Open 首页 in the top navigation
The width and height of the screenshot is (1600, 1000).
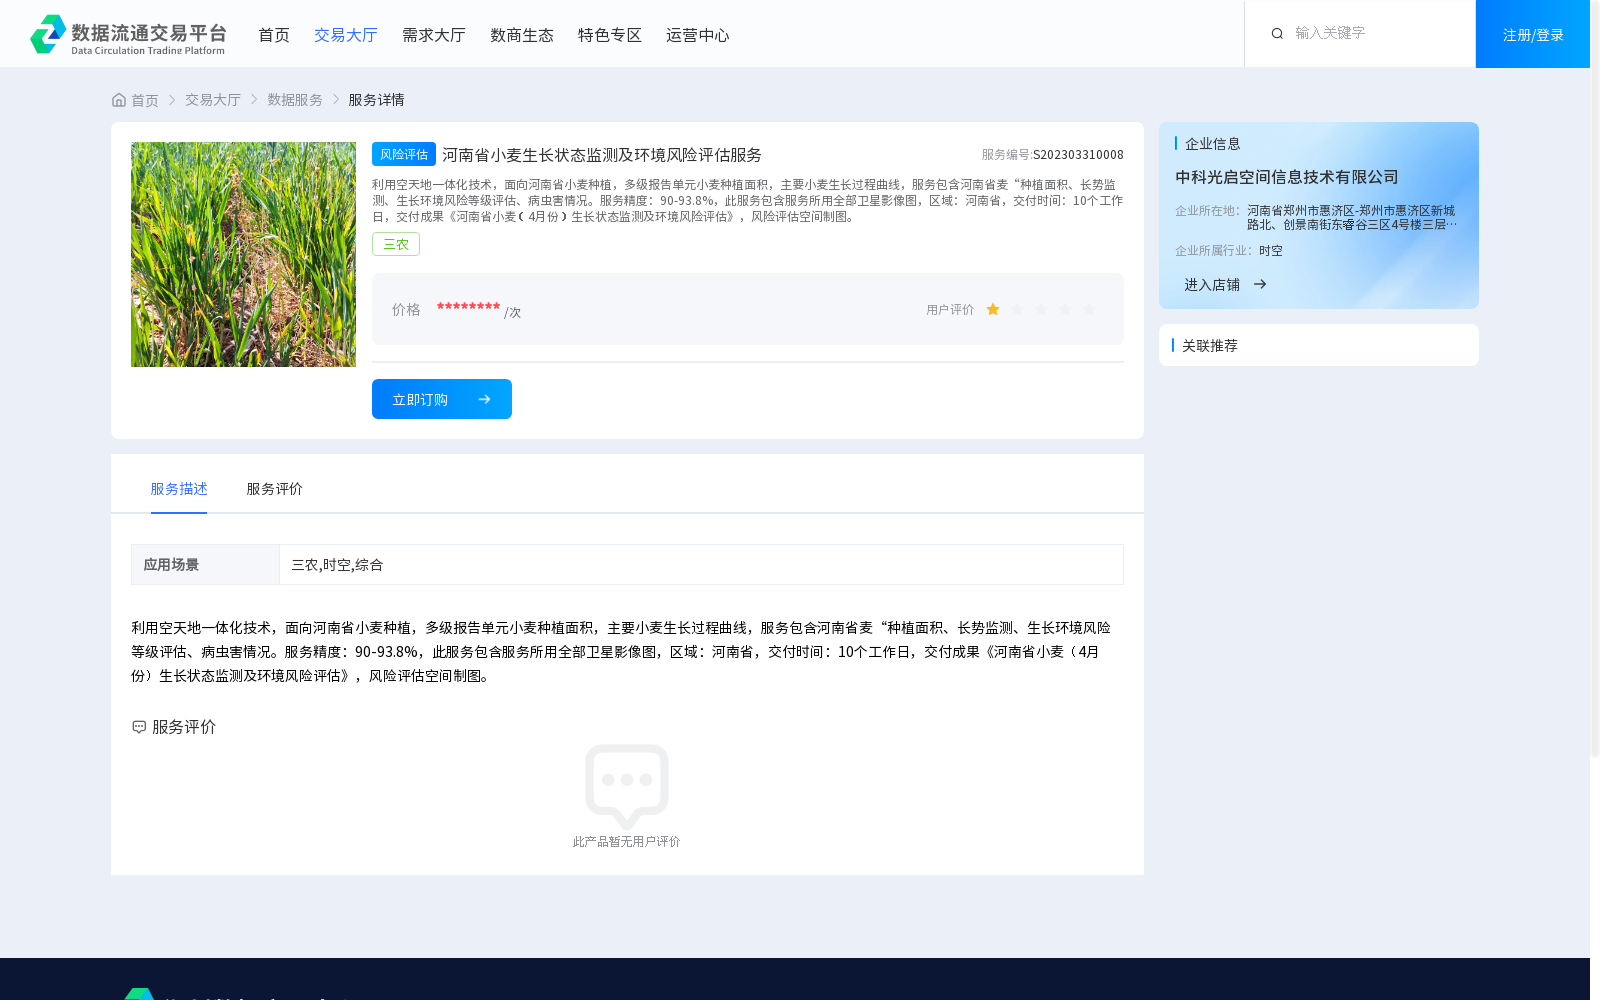[274, 35]
